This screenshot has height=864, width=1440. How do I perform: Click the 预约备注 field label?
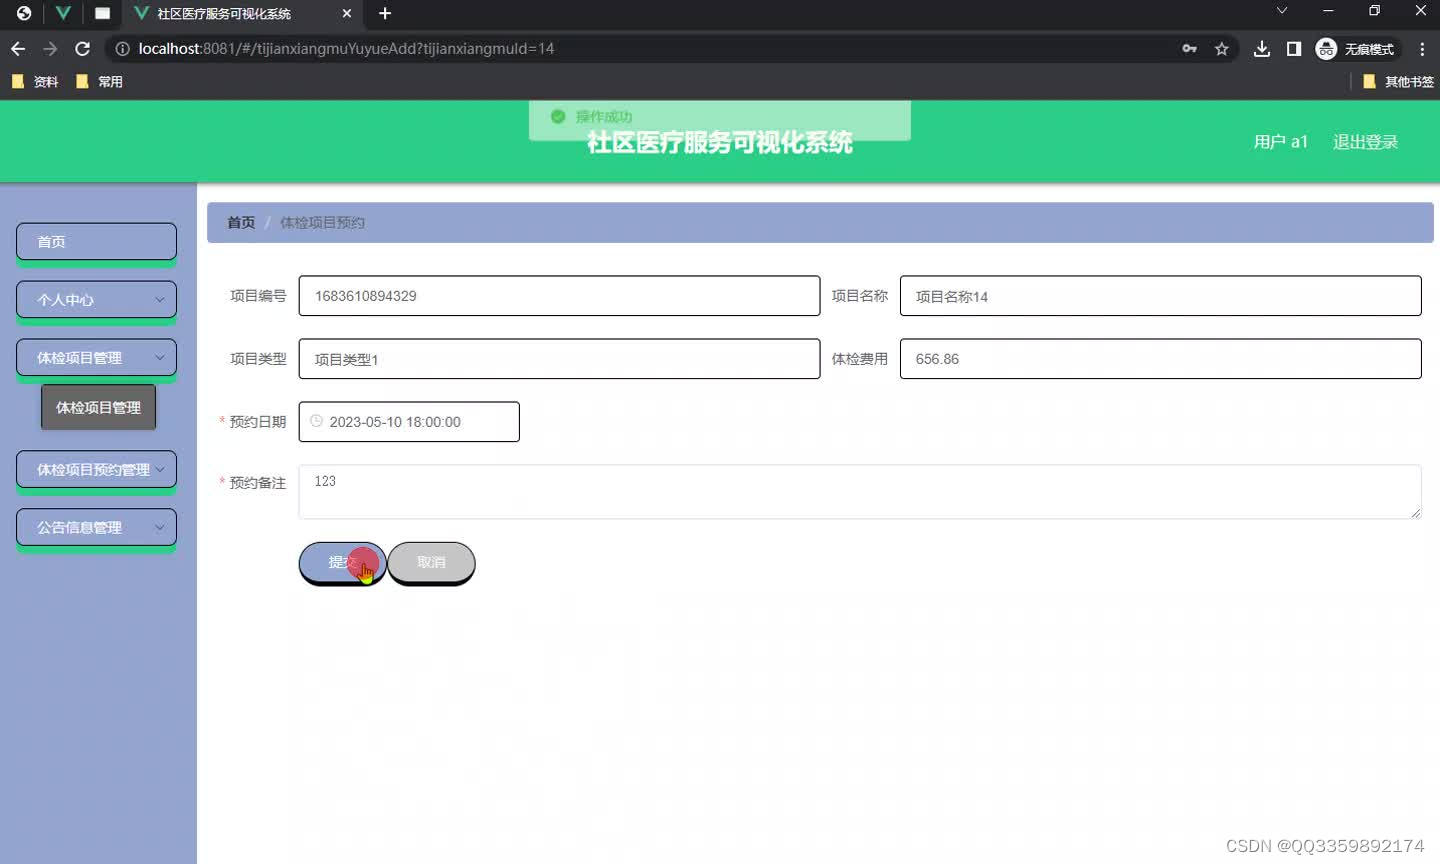(x=258, y=483)
